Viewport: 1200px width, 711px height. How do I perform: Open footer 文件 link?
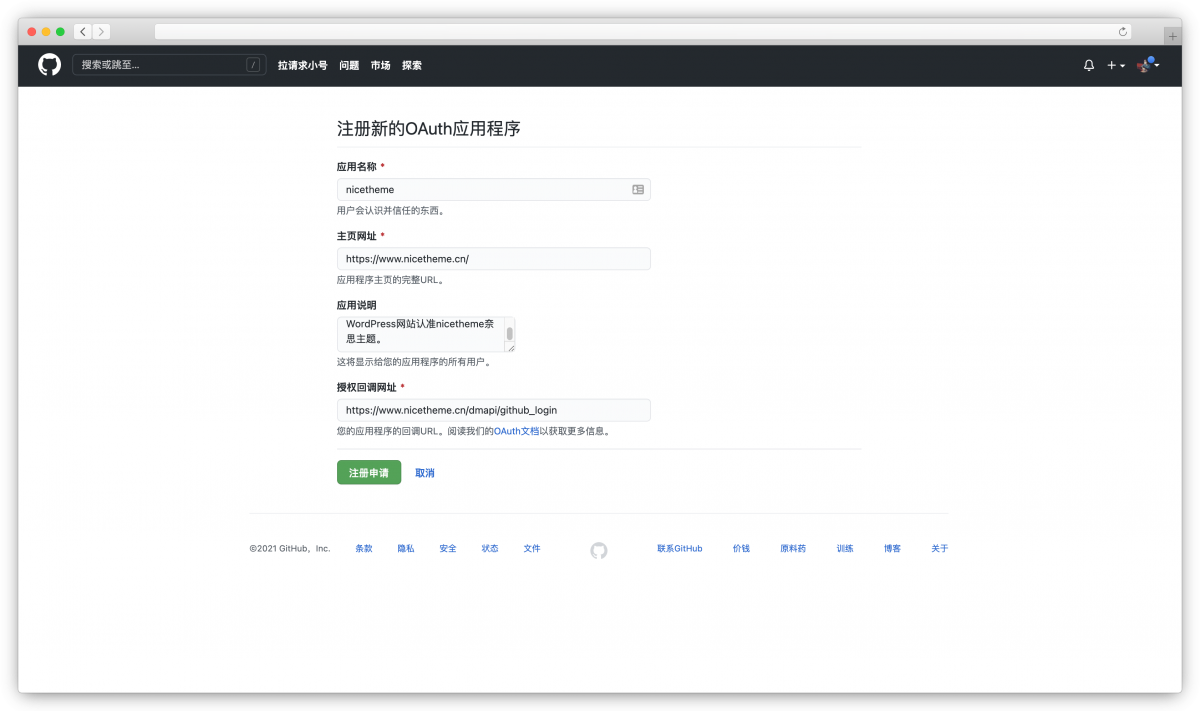[532, 549]
